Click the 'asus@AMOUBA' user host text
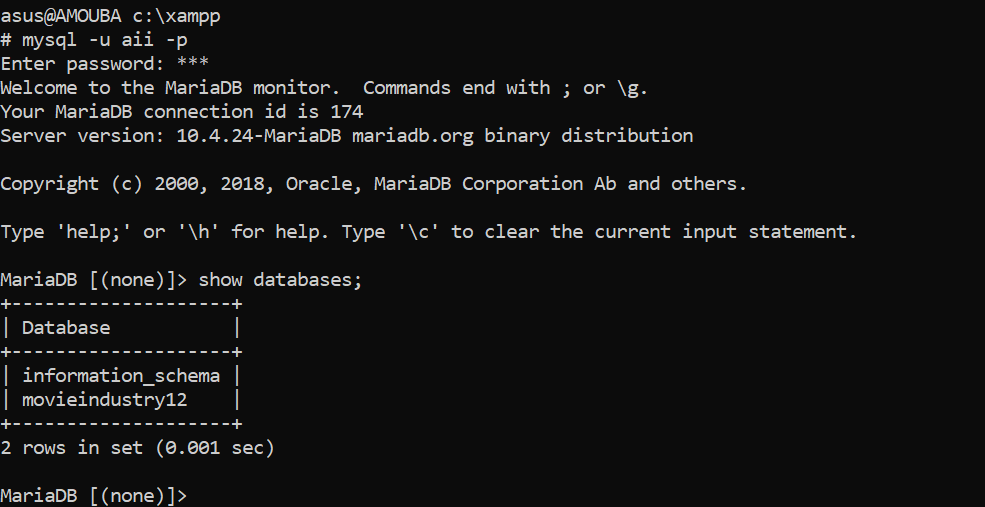The width and height of the screenshot is (985, 507). [x=60, y=16]
